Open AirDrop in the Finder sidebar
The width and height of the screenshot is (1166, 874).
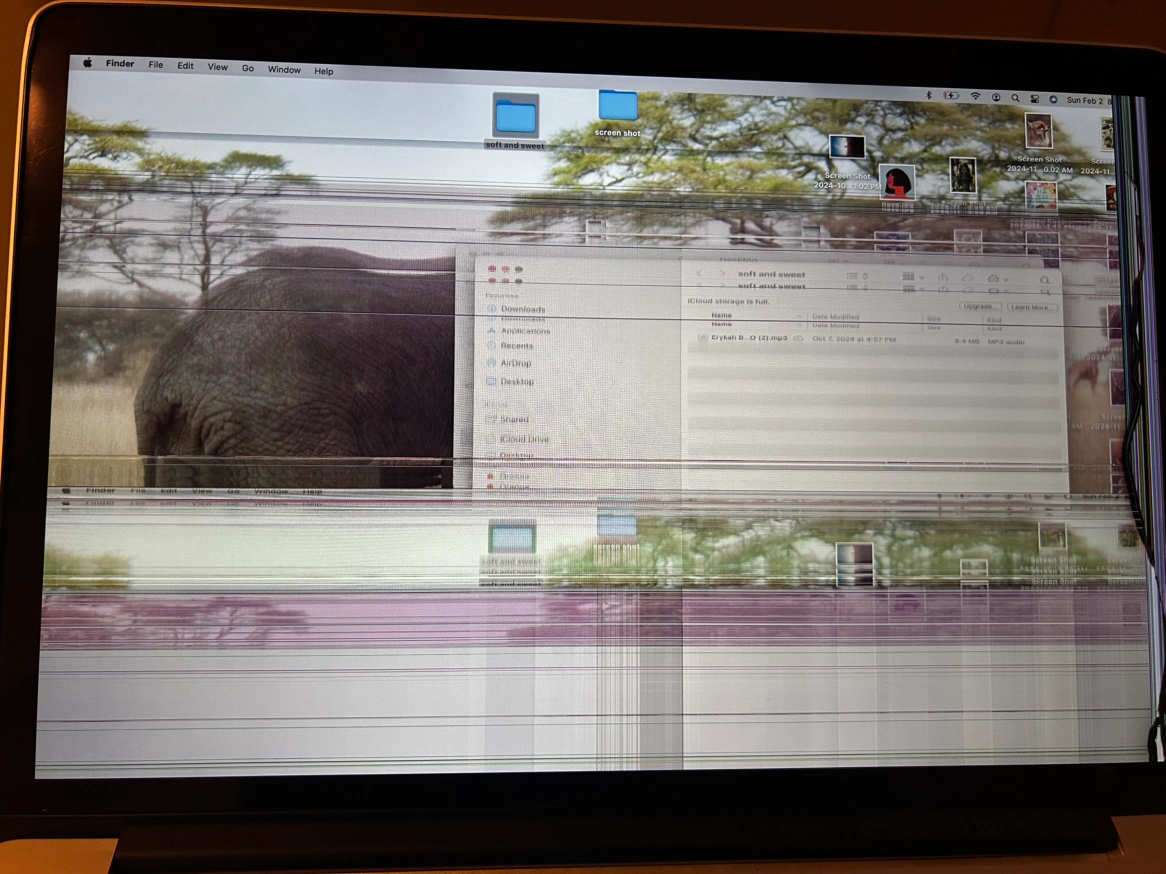[x=509, y=363]
